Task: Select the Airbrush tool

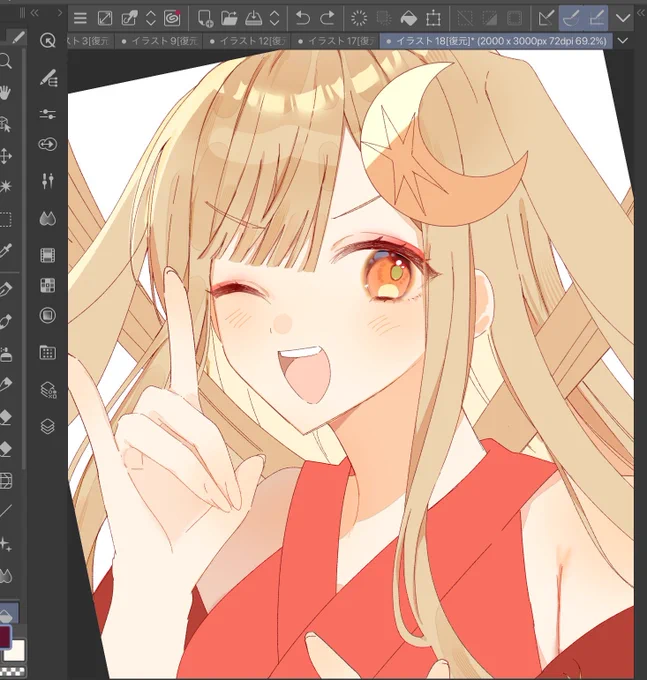Action: [5, 354]
